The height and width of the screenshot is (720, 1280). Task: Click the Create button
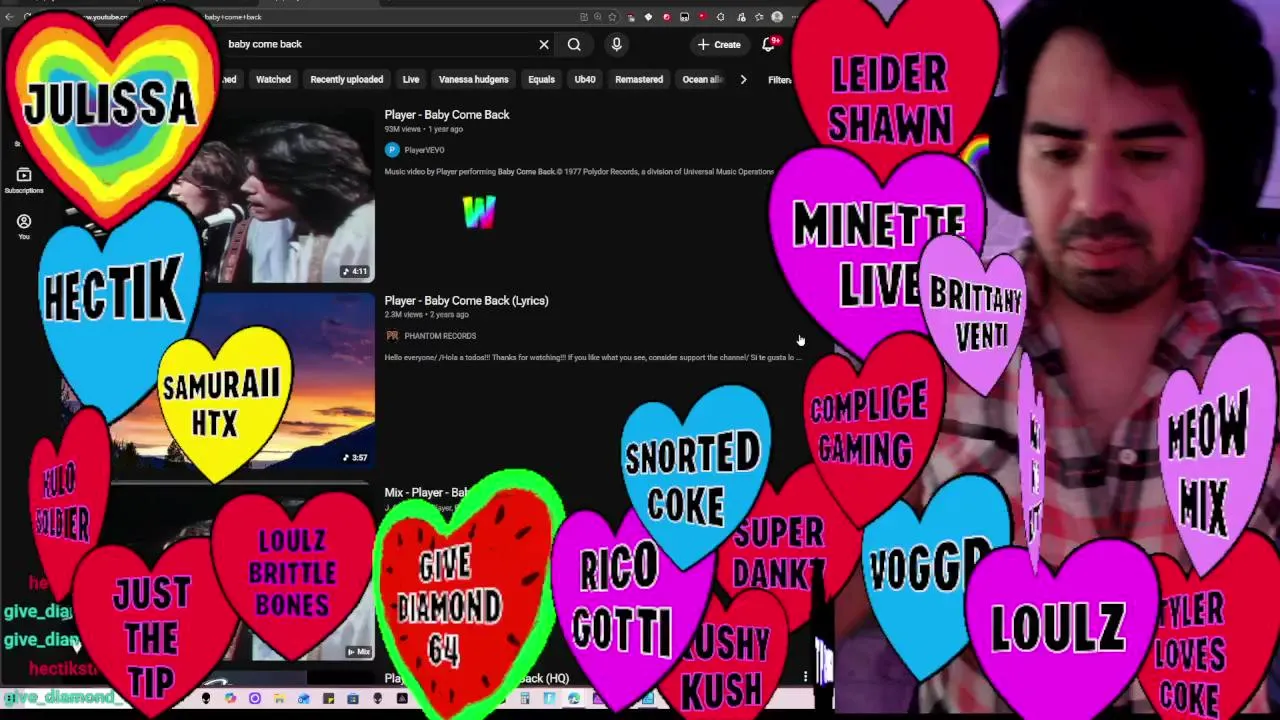tap(720, 44)
